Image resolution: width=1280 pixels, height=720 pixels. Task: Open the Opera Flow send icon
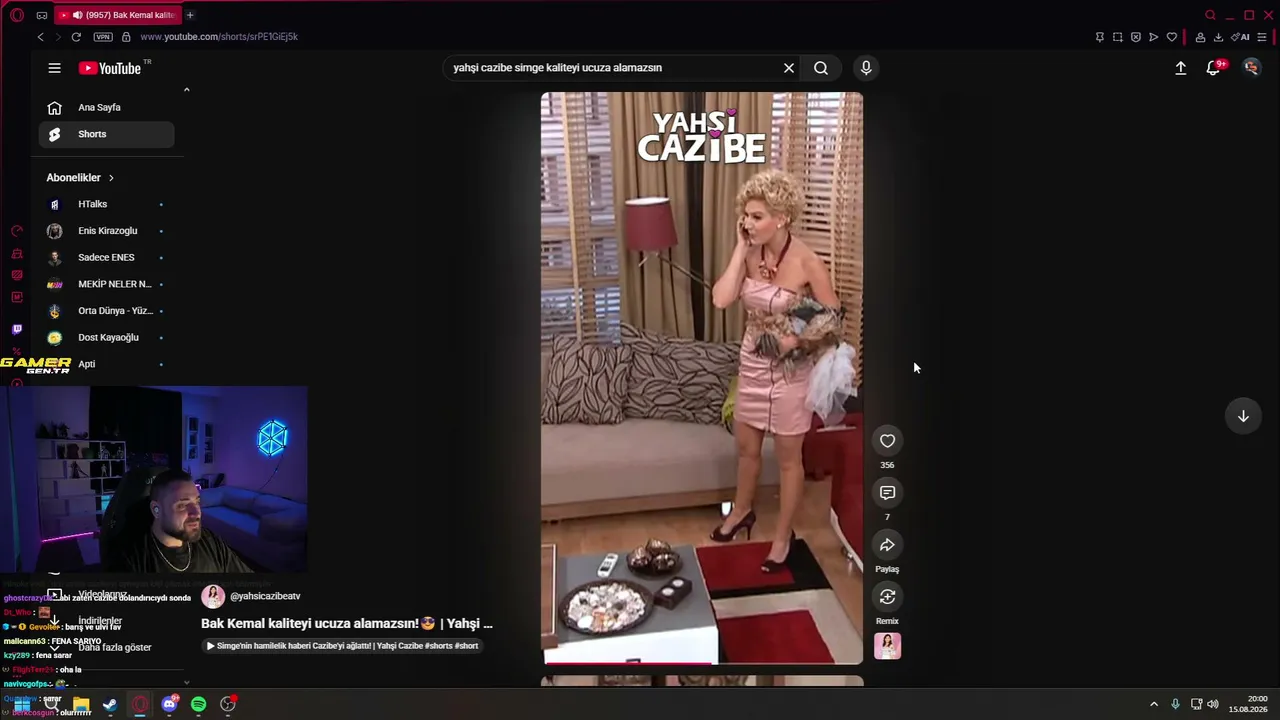coord(1154,37)
